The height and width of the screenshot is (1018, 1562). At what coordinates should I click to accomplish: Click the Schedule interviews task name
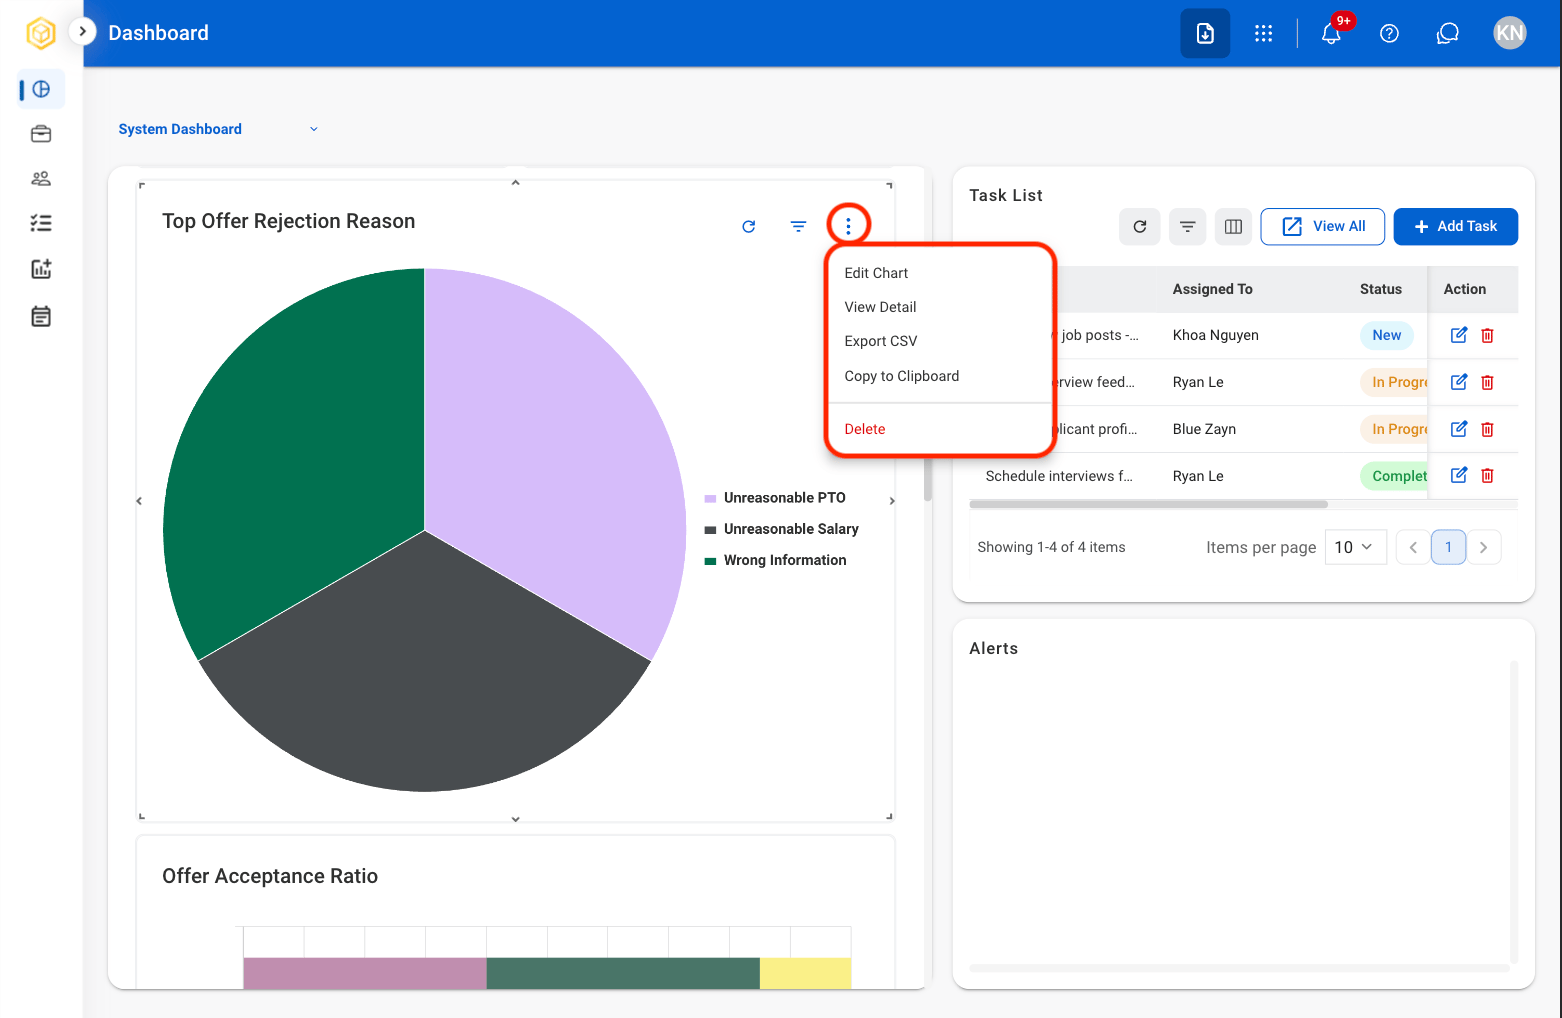coord(1059,476)
